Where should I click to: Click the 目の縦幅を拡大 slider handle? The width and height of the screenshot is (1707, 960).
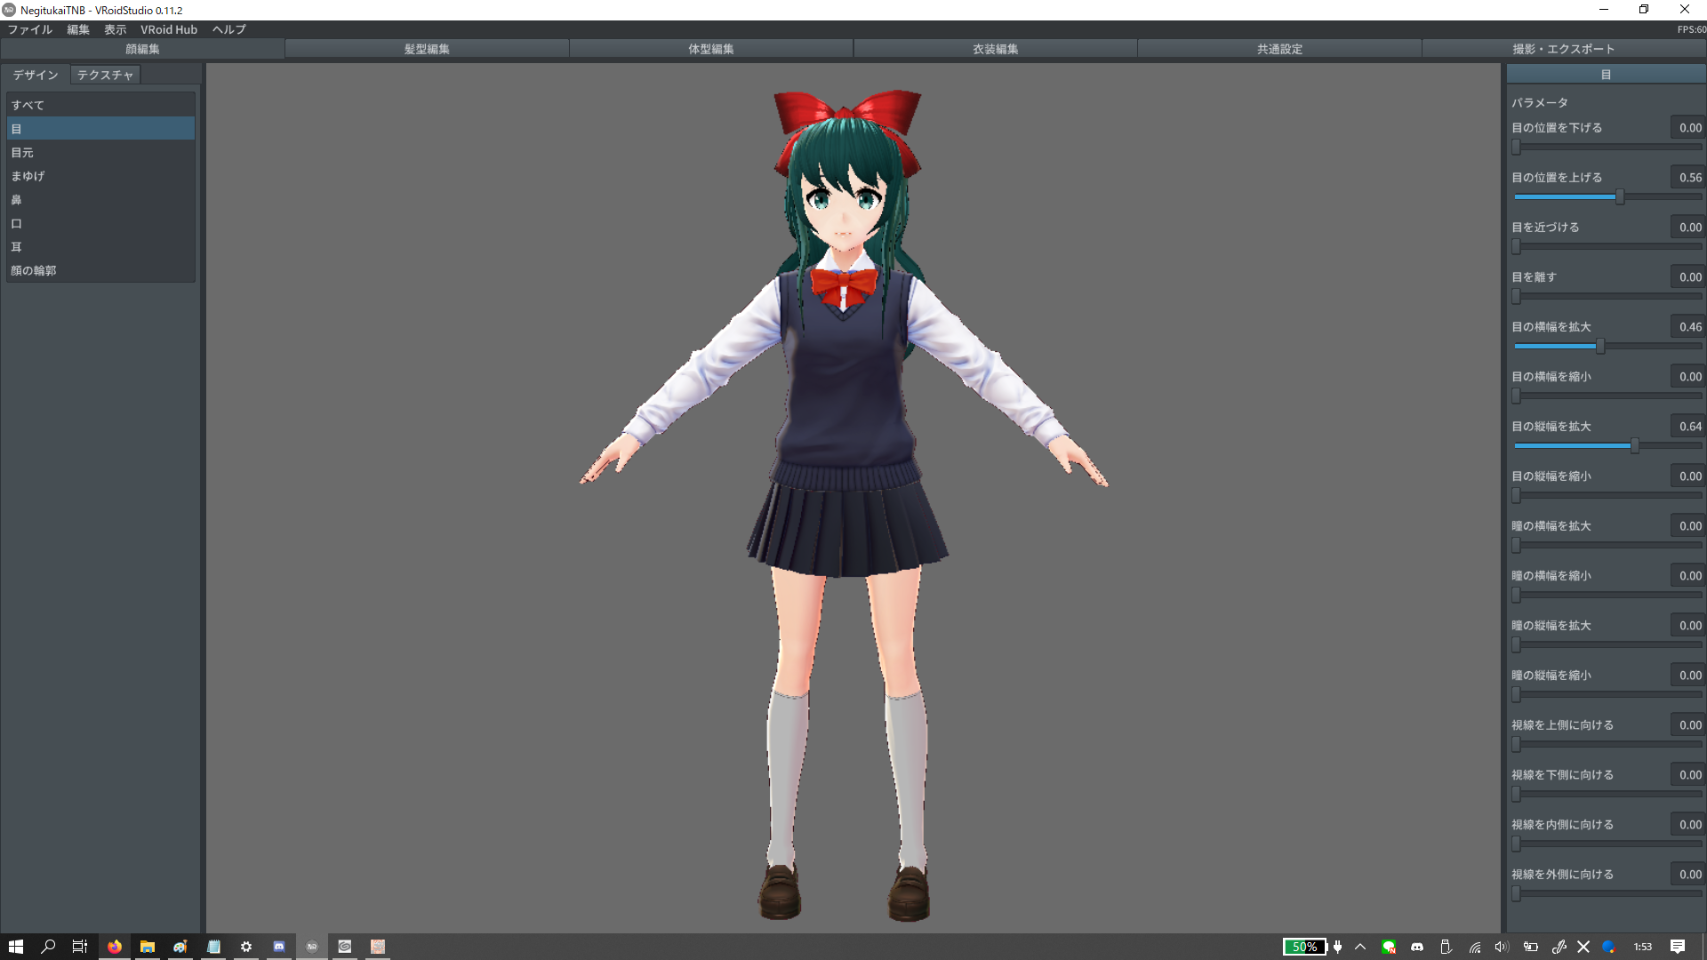[x=1635, y=446]
